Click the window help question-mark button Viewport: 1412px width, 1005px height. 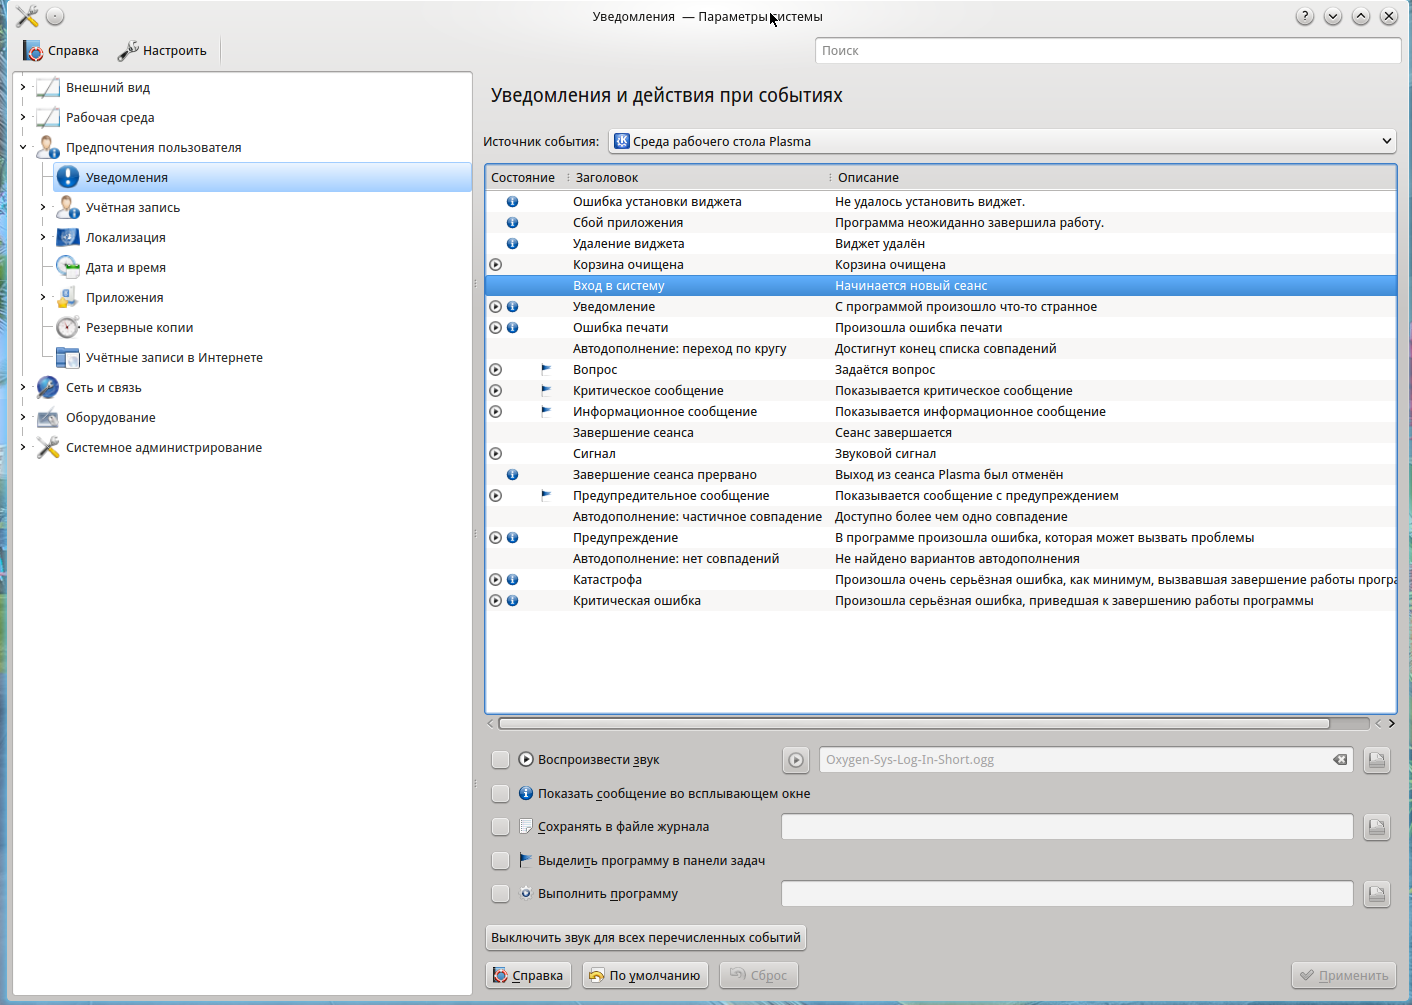[x=1305, y=16]
